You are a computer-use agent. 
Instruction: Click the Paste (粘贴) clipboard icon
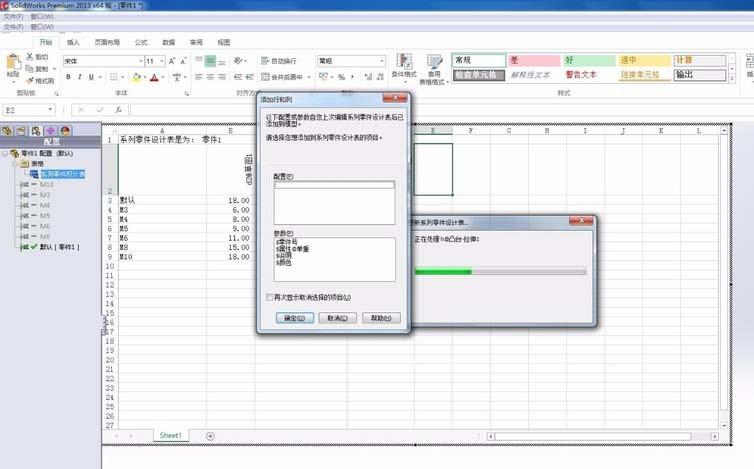point(13,62)
